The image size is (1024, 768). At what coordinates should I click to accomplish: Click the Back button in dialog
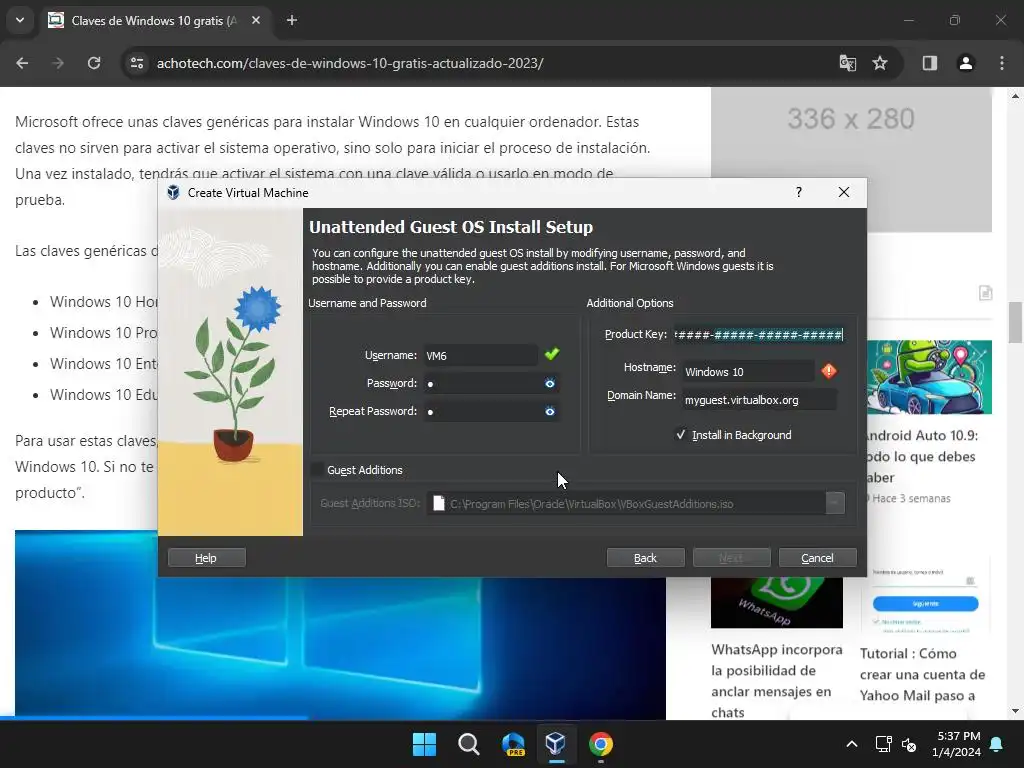click(645, 558)
